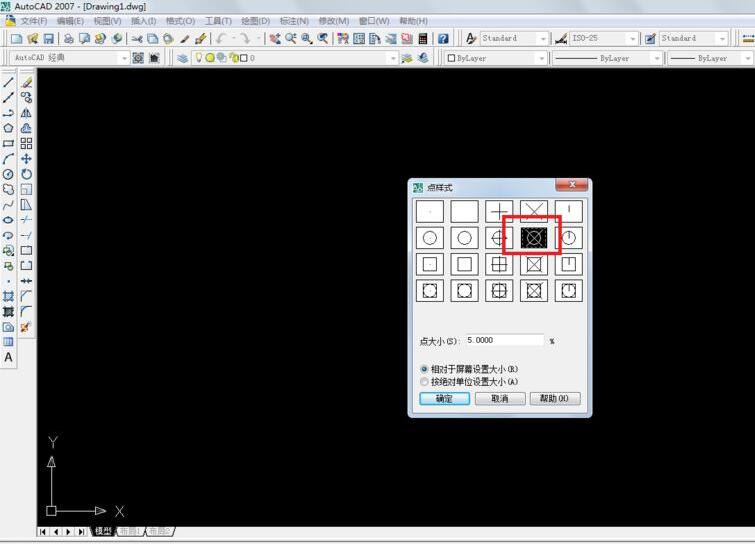Image resolution: width=755 pixels, height=544 pixels.
Task: Open the 标注(N) menu
Action: click(x=294, y=21)
